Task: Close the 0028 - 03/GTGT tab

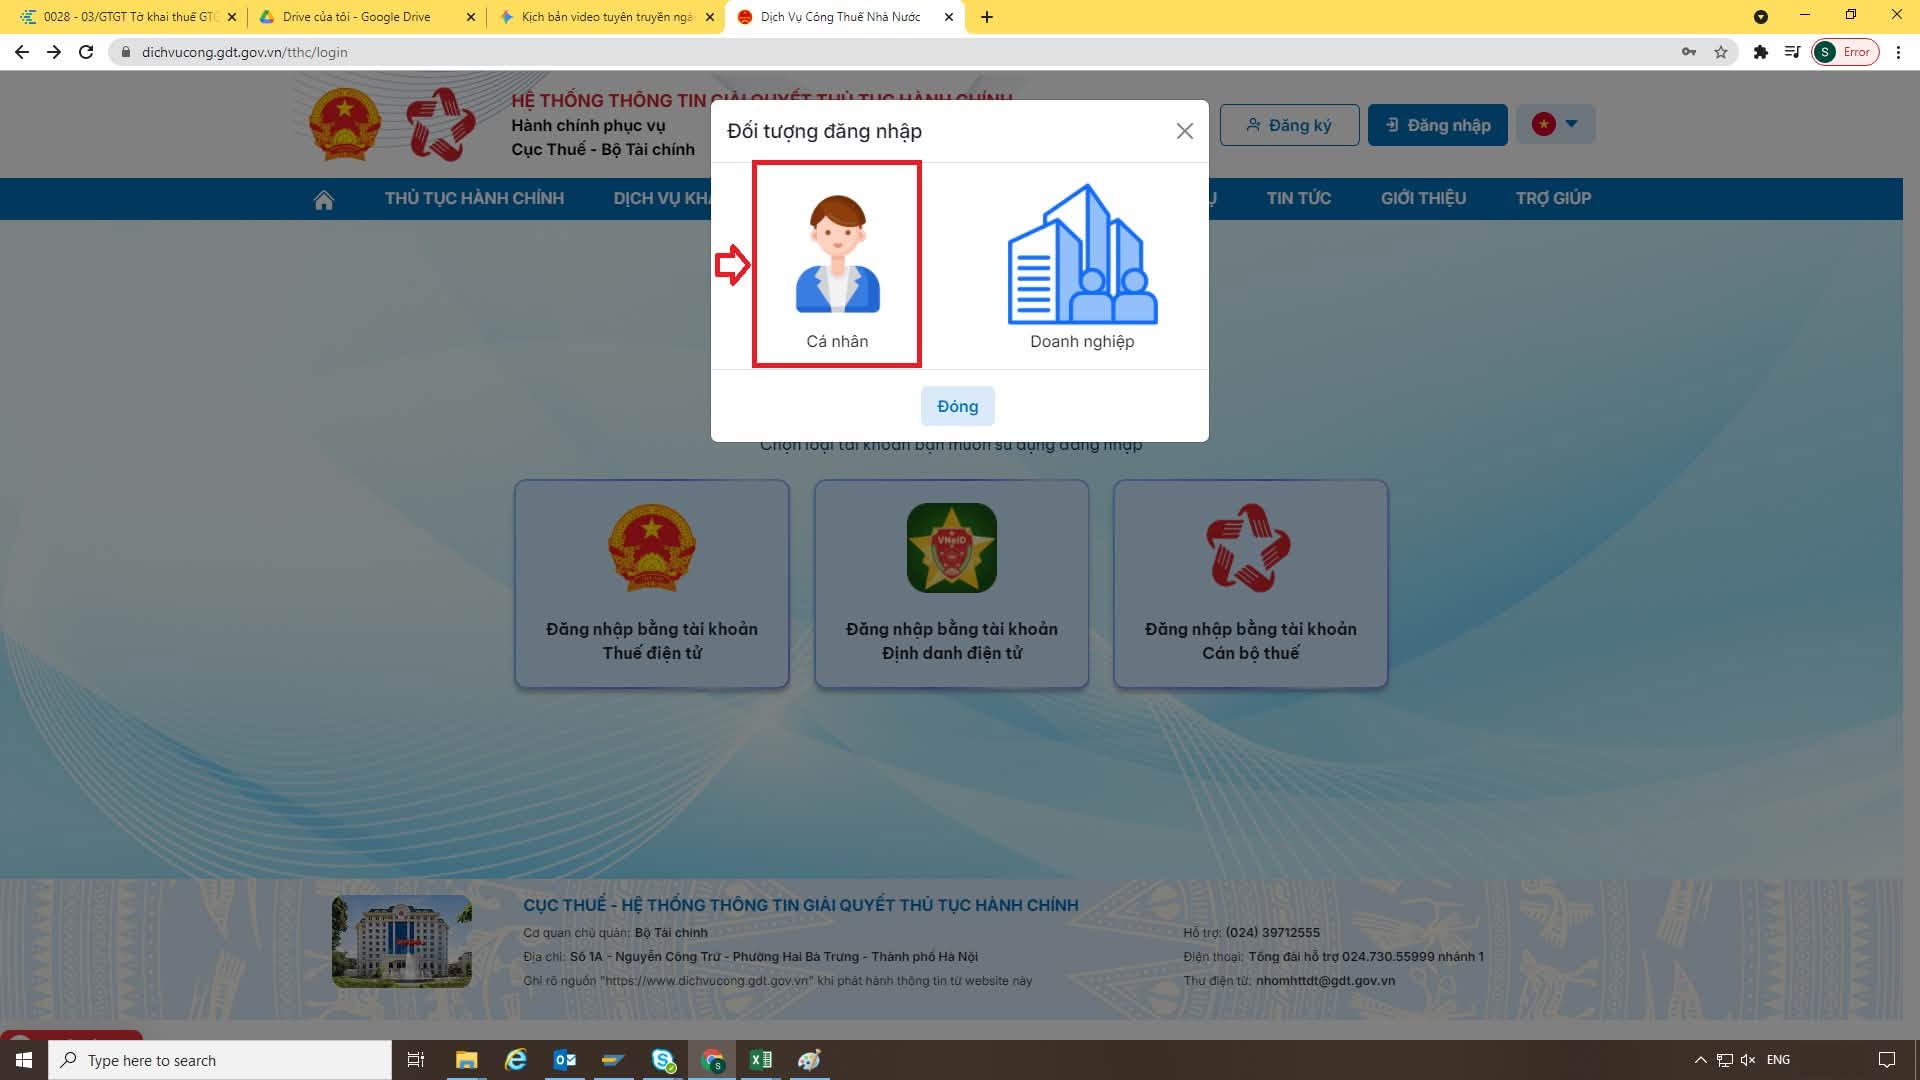Action: click(x=232, y=17)
